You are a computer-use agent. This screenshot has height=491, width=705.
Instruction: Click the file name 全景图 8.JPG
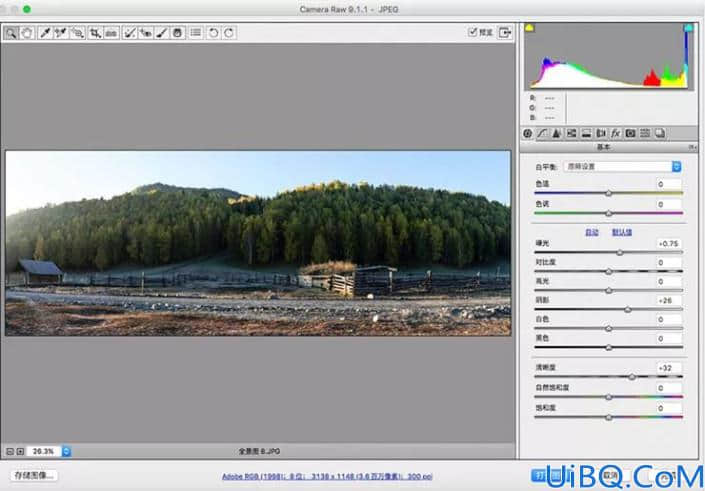point(259,451)
